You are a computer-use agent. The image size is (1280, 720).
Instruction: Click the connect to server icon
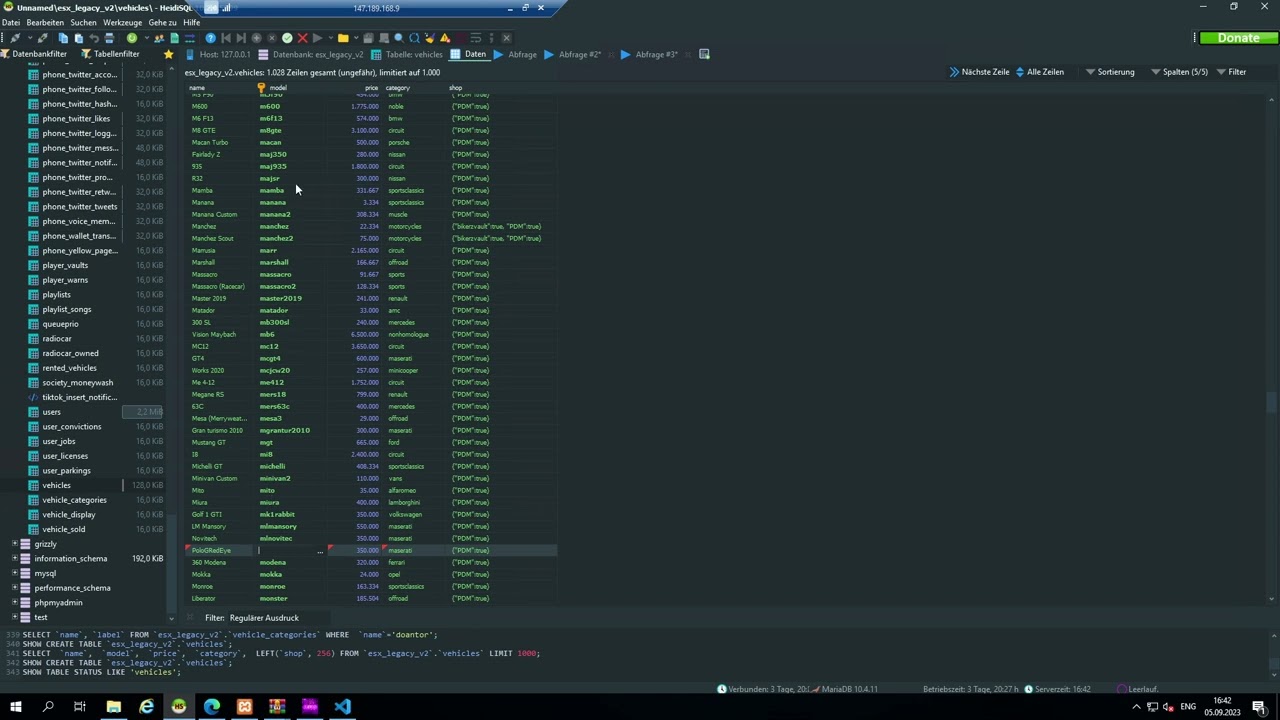[x=15, y=38]
